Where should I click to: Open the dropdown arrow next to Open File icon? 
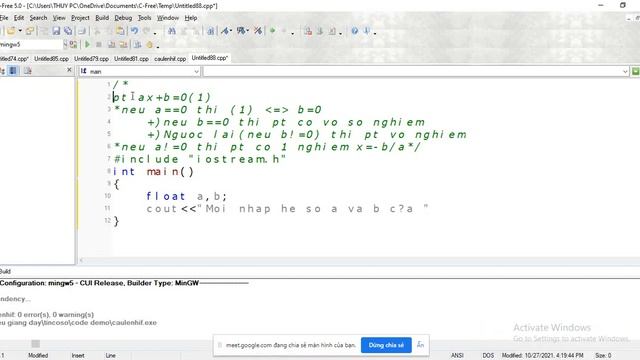tap(20, 31)
